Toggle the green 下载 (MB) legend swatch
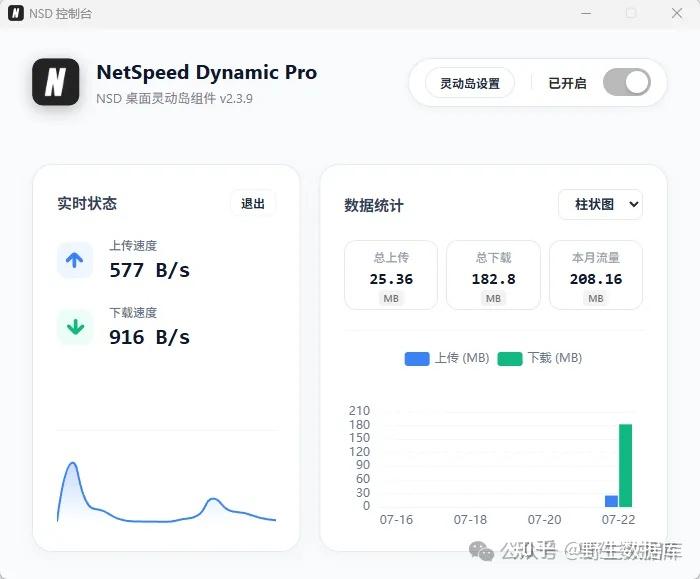Screen dimensions: 700x579 coord(510,358)
